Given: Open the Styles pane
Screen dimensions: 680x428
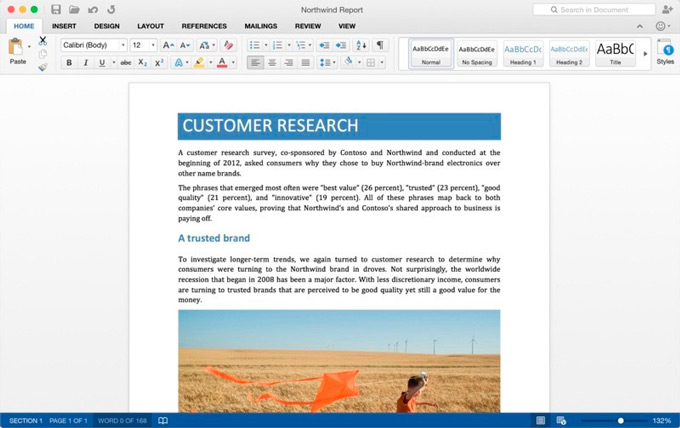Looking at the screenshot, I should click(x=665, y=50).
